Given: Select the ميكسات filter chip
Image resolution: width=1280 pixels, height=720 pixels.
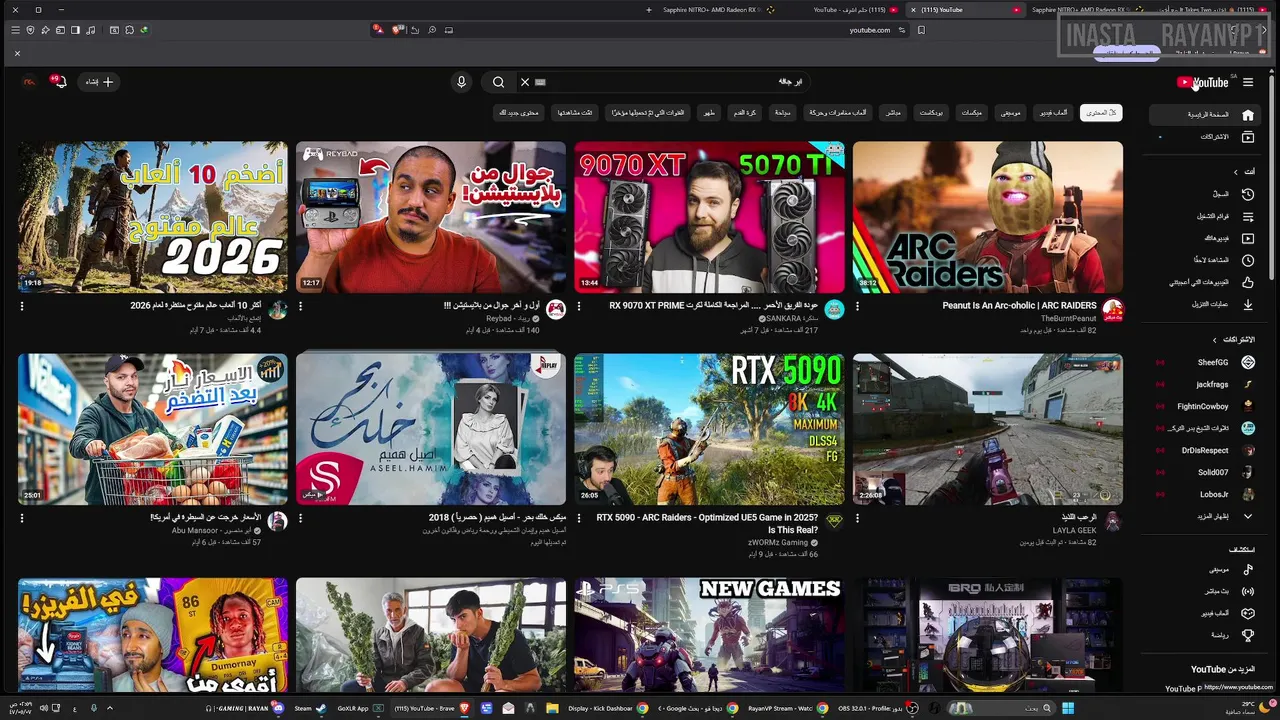Looking at the screenshot, I should coord(972,113).
